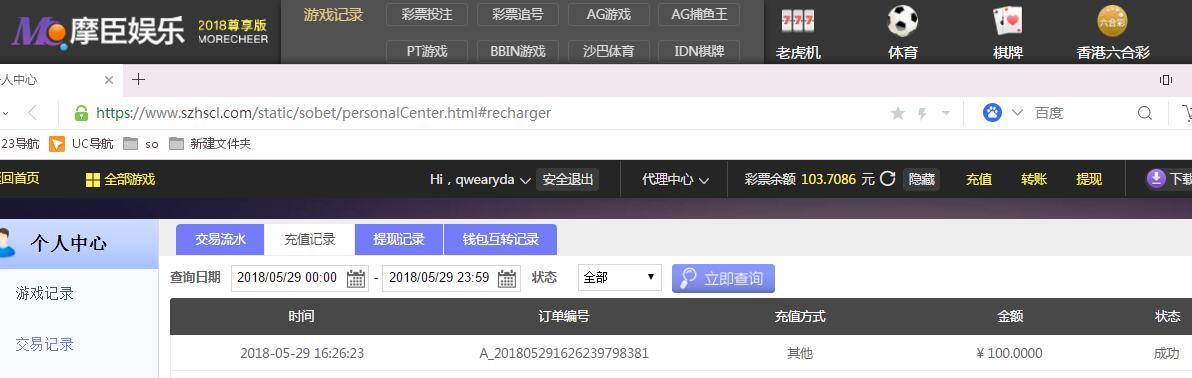Open end date calendar picker icon

[x=507, y=278]
